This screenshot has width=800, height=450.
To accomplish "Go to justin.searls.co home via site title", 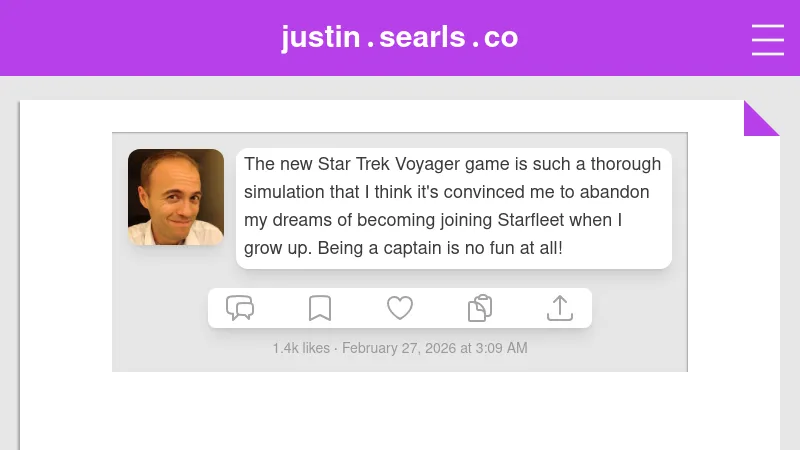I will tap(399, 38).
